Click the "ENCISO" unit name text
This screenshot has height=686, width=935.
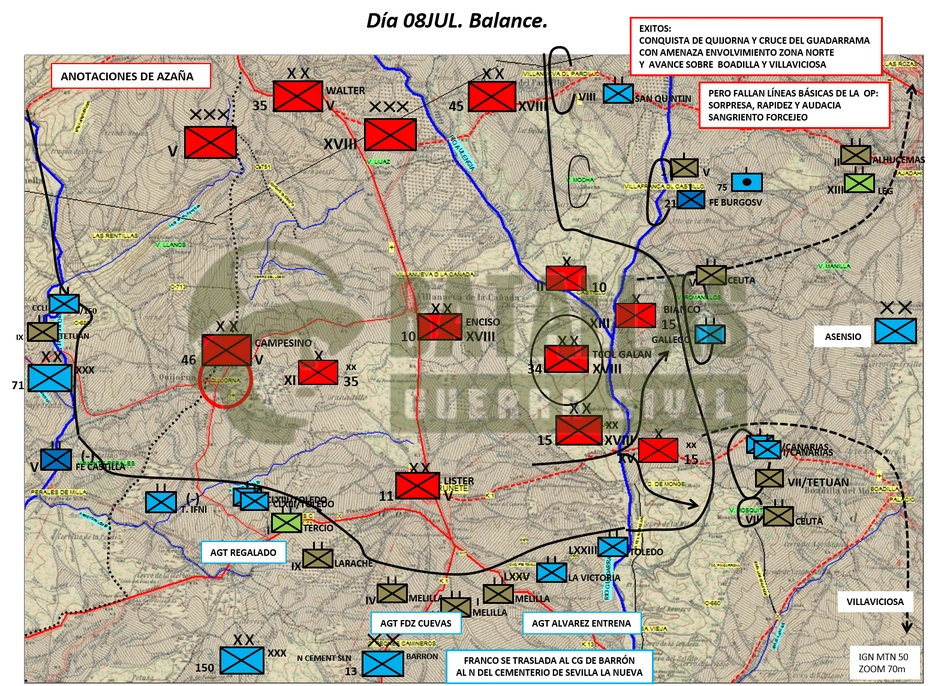pos(483,322)
